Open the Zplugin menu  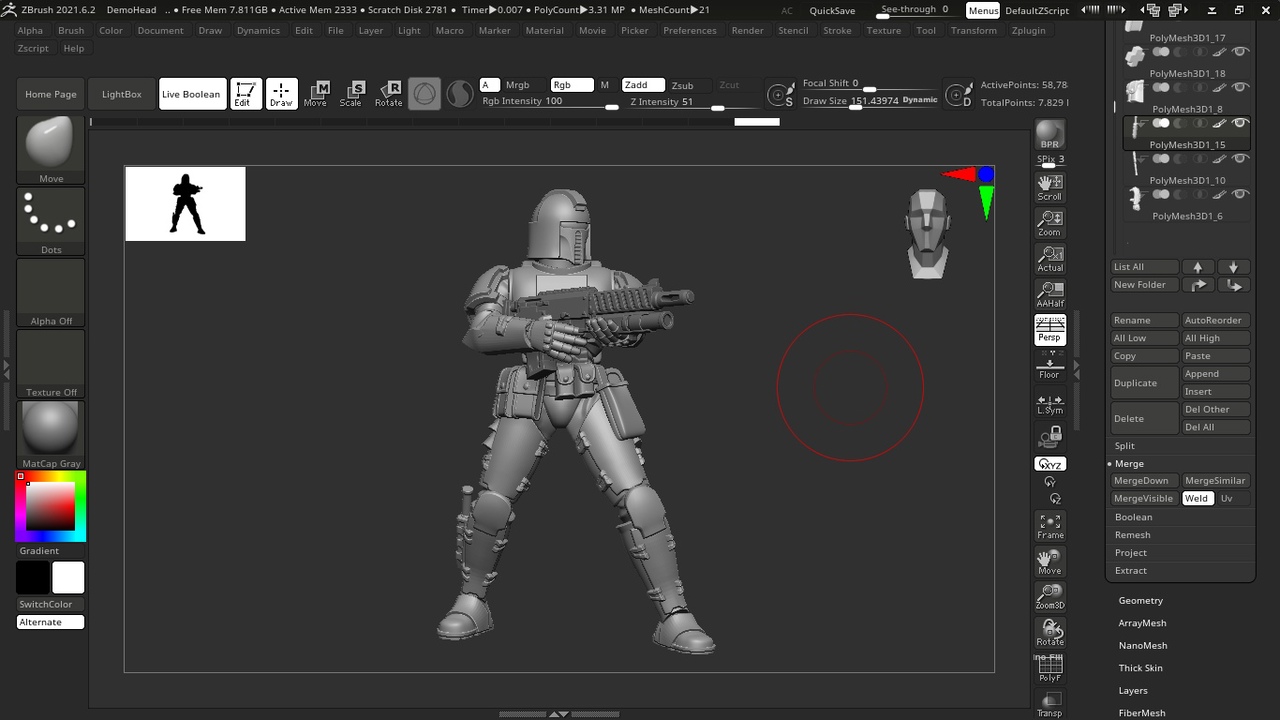coord(1028,30)
